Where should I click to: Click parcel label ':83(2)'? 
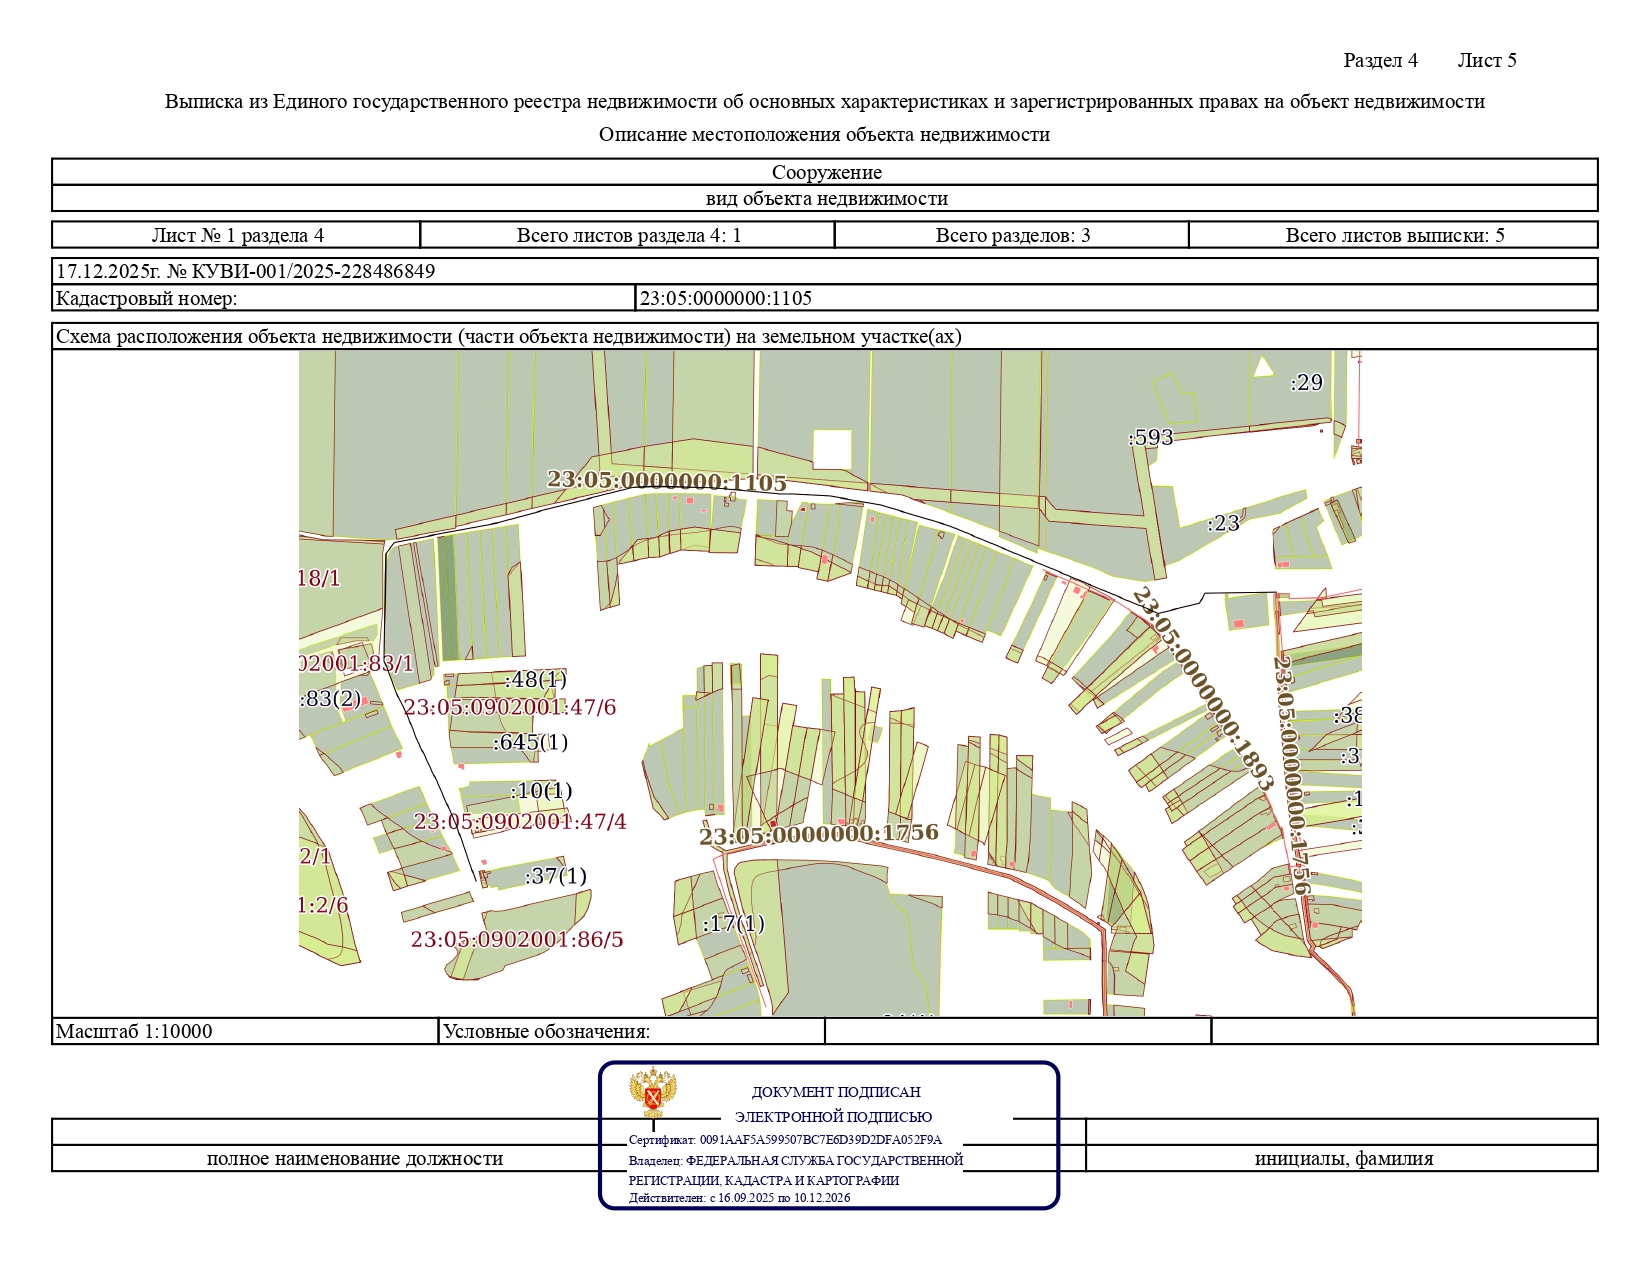pyautogui.click(x=331, y=698)
